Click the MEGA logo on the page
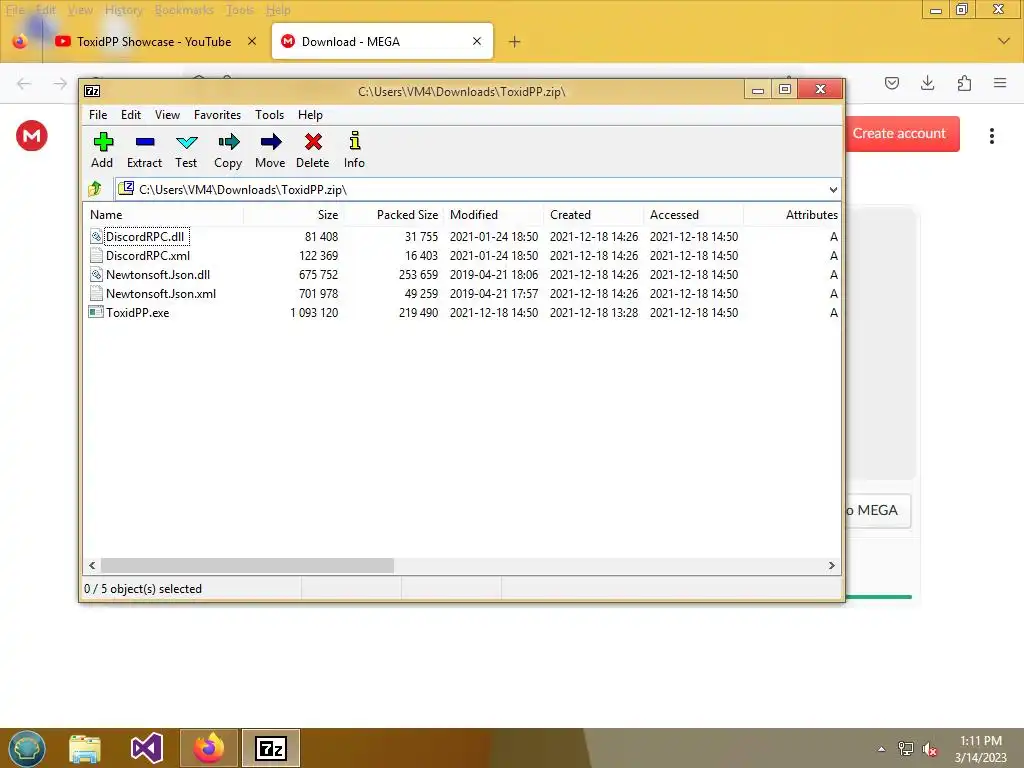Viewport: 1024px width, 768px height. pyautogui.click(x=32, y=136)
